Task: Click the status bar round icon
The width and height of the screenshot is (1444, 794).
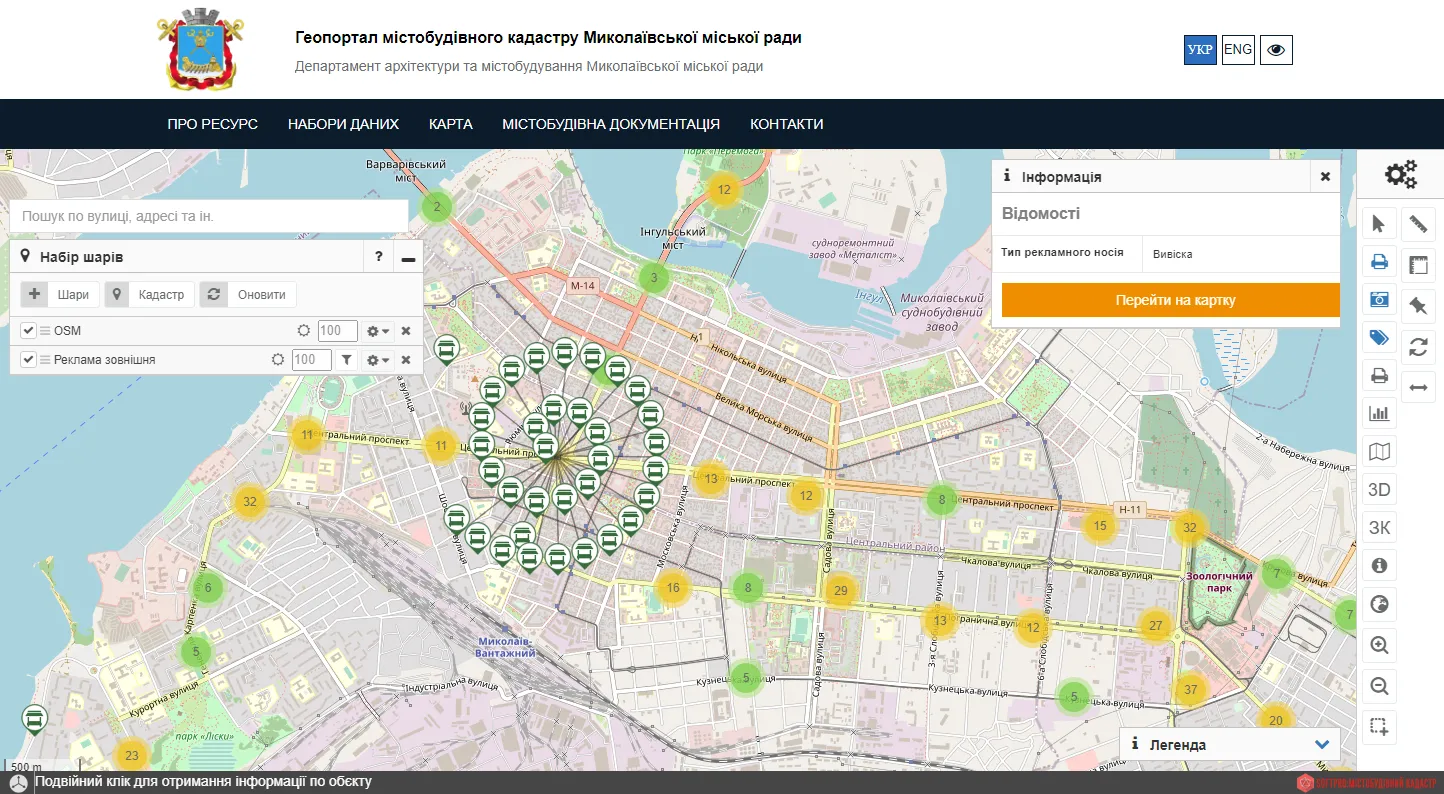Action: point(17,782)
